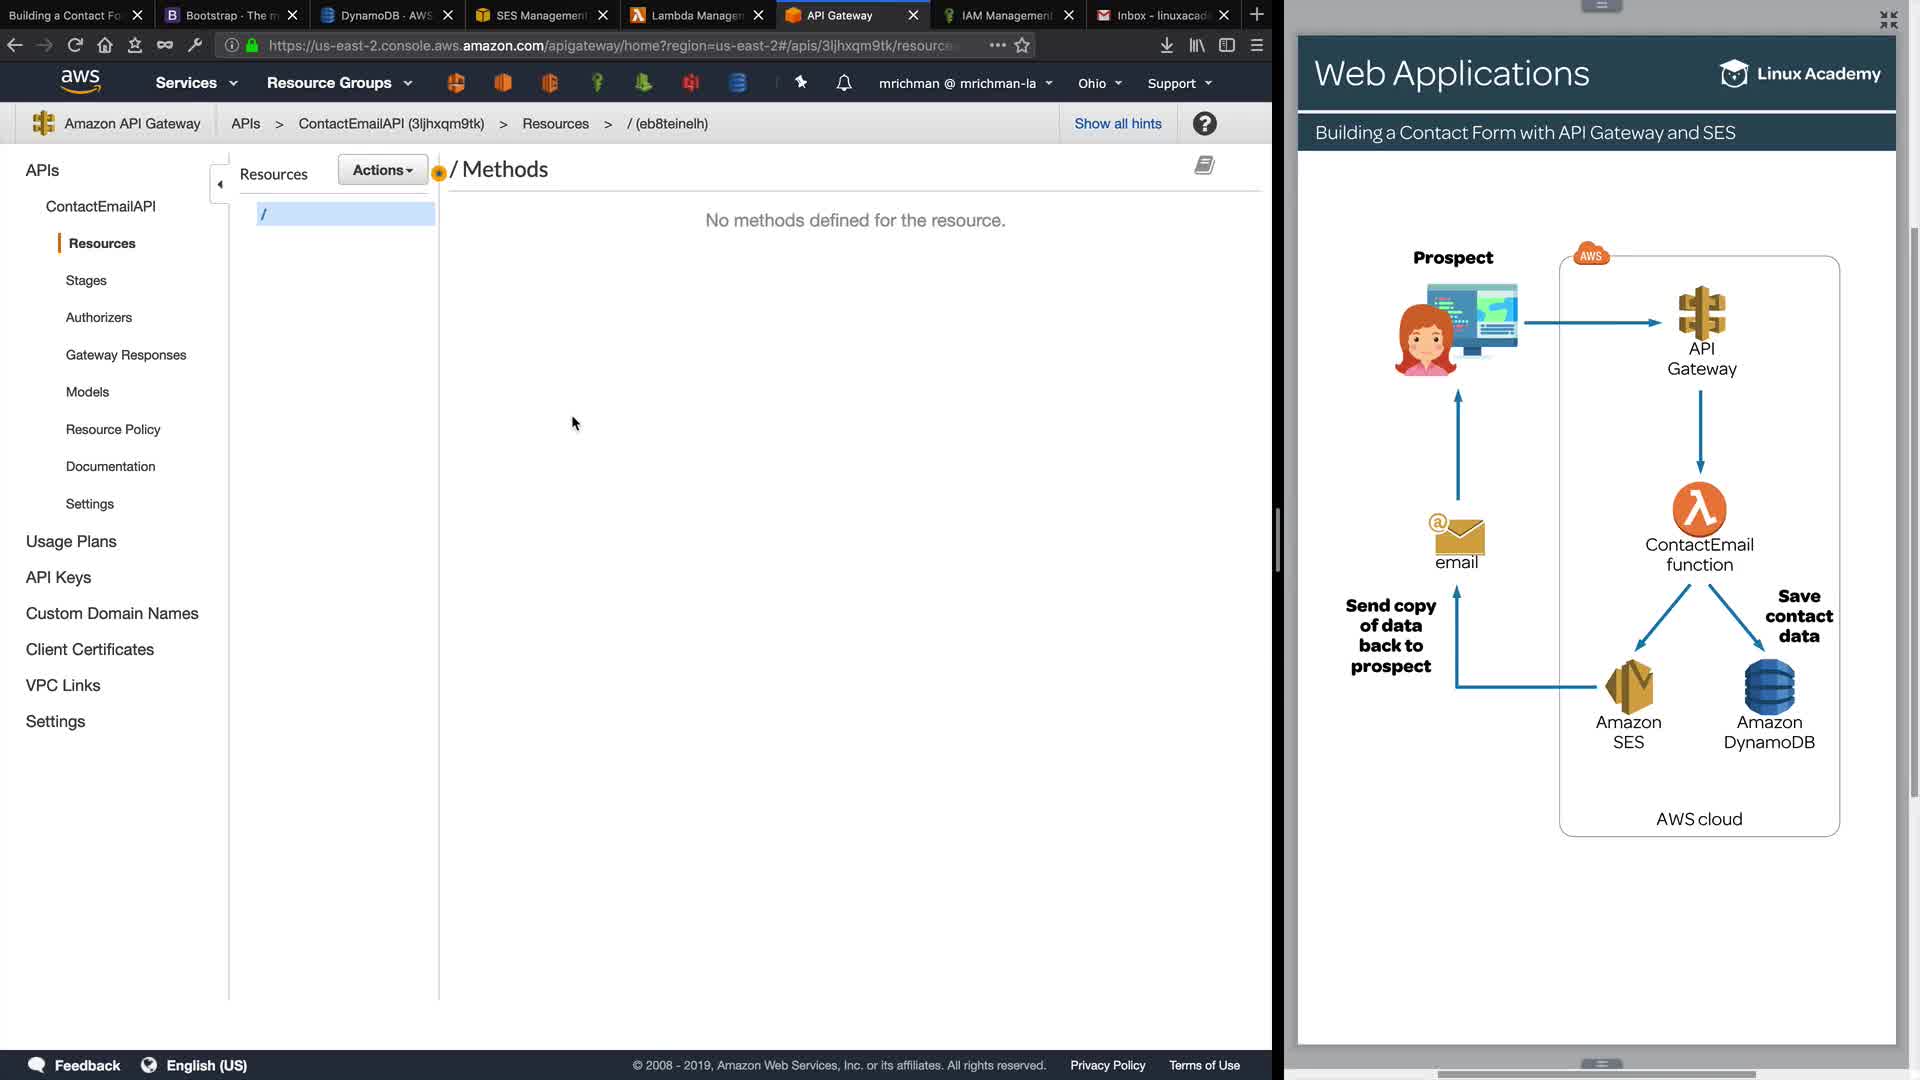Open the Actions dropdown

pos(382,170)
